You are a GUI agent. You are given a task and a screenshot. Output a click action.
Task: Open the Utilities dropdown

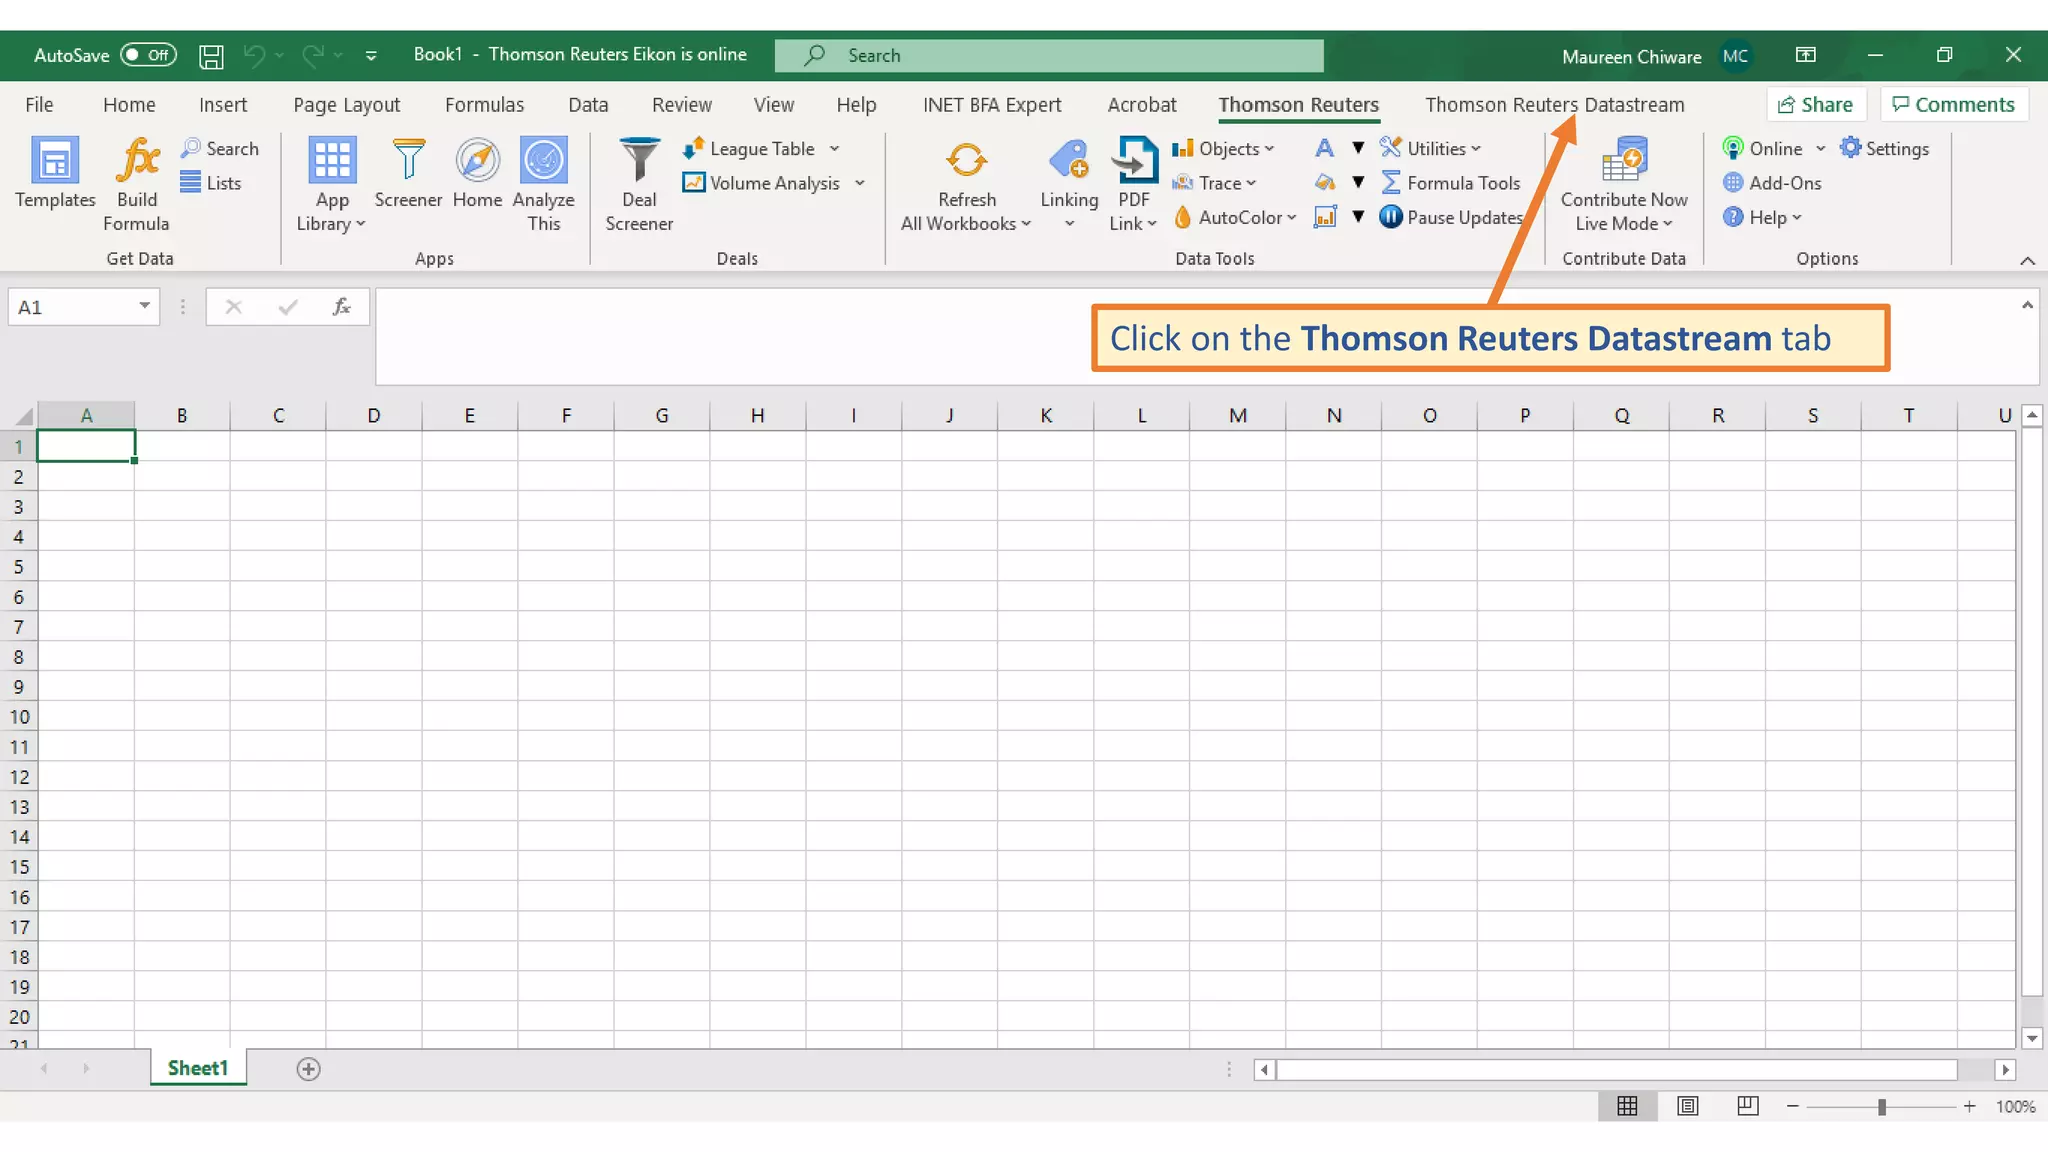tap(1430, 148)
